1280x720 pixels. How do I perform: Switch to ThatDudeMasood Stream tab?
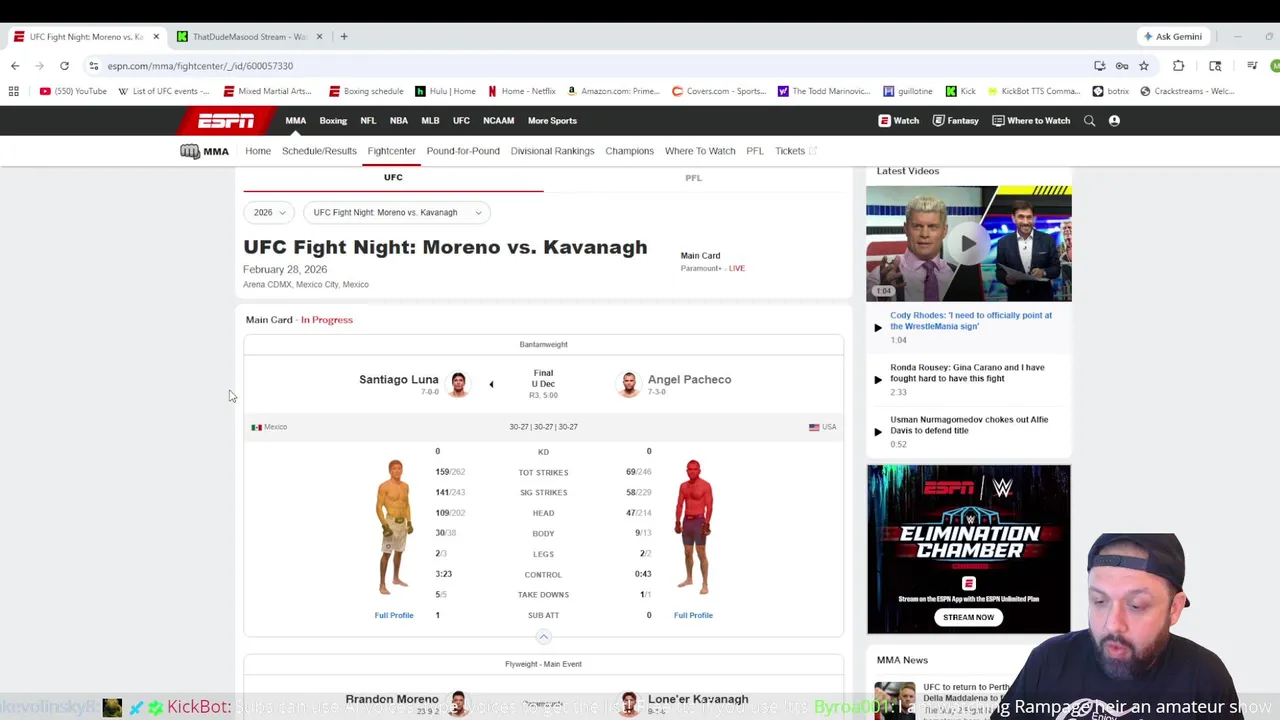[249, 37]
